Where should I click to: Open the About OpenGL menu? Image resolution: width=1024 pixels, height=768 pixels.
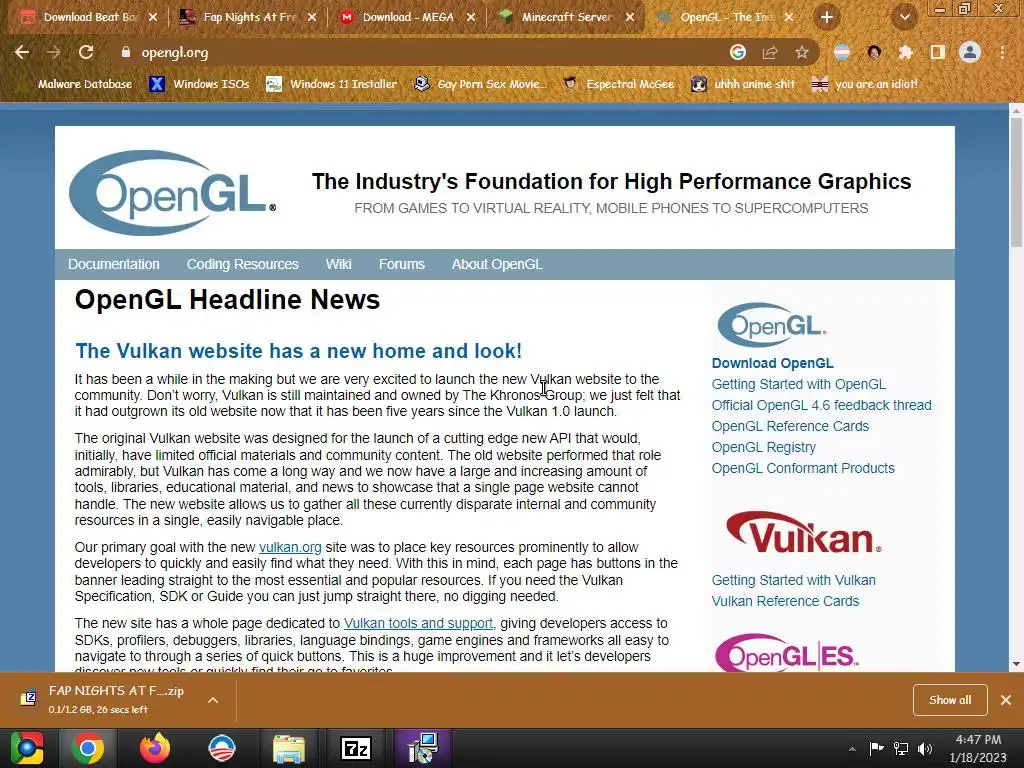point(497,264)
